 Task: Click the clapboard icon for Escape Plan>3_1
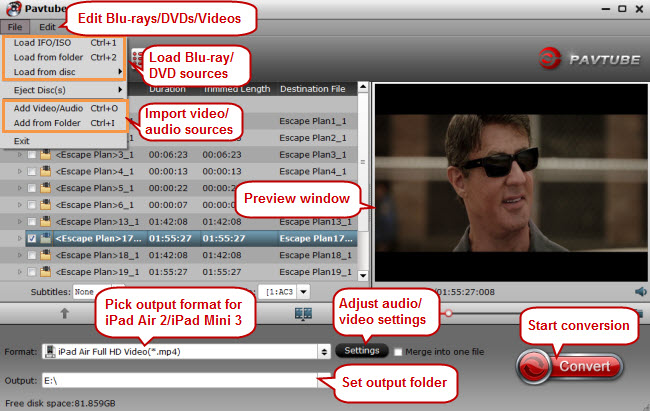click(x=46, y=155)
